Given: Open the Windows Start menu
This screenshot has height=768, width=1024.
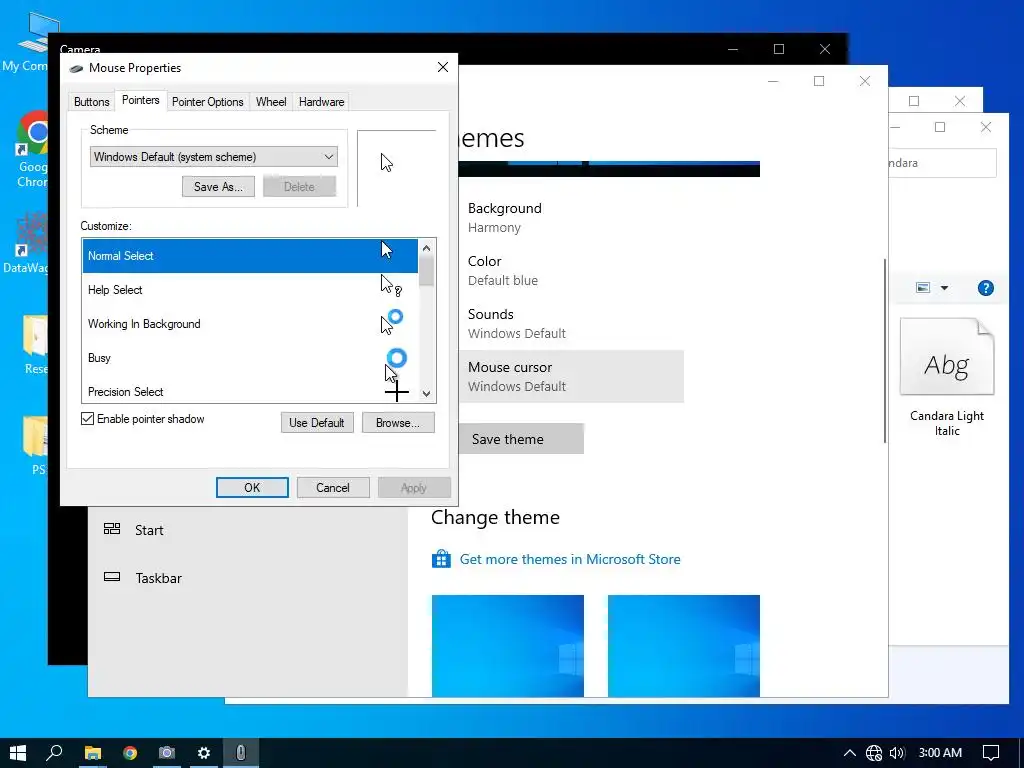Looking at the screenshot, I should click(18, 753).
